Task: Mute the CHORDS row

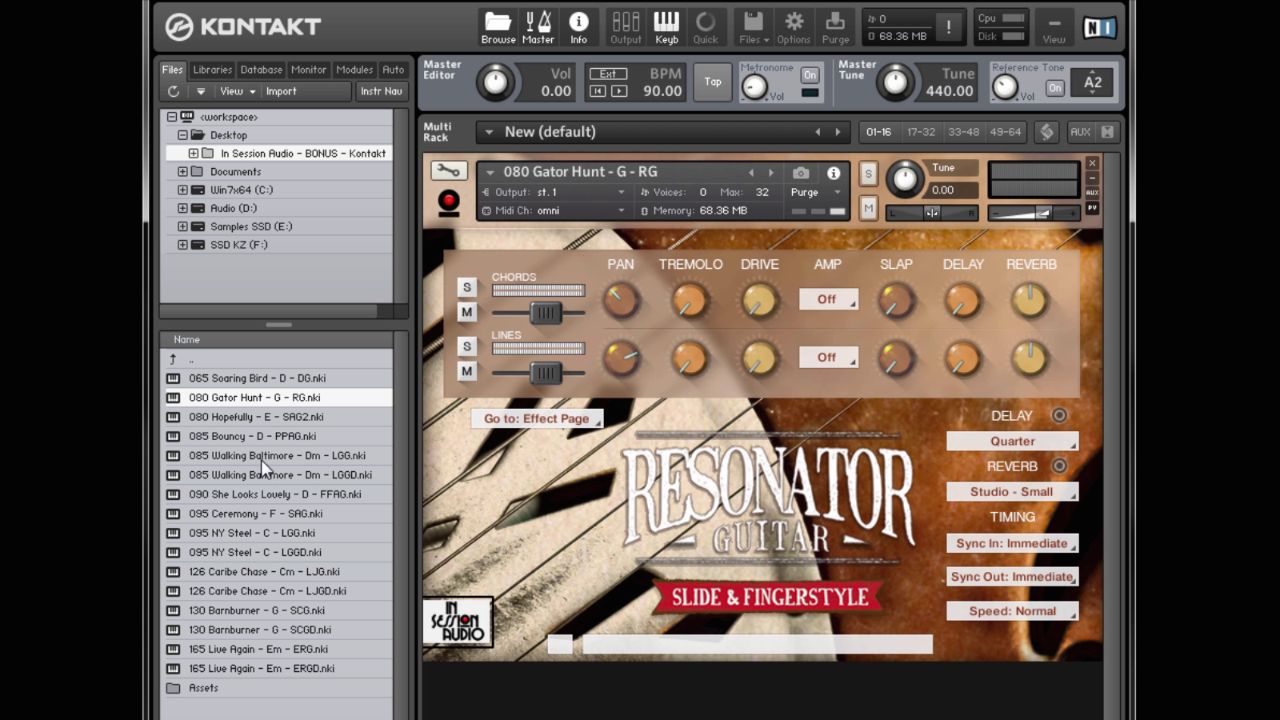Action: (x=466, y=313)
